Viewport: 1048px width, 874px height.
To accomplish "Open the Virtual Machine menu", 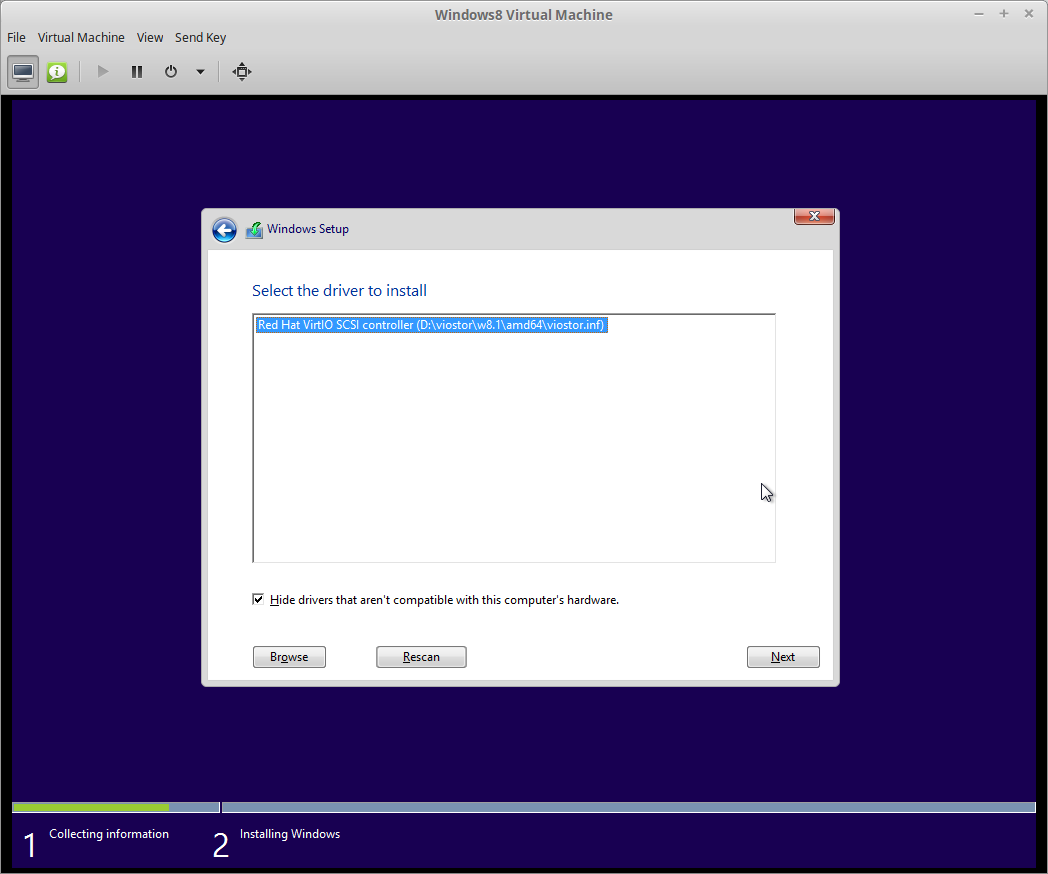I will pos(81,37).
